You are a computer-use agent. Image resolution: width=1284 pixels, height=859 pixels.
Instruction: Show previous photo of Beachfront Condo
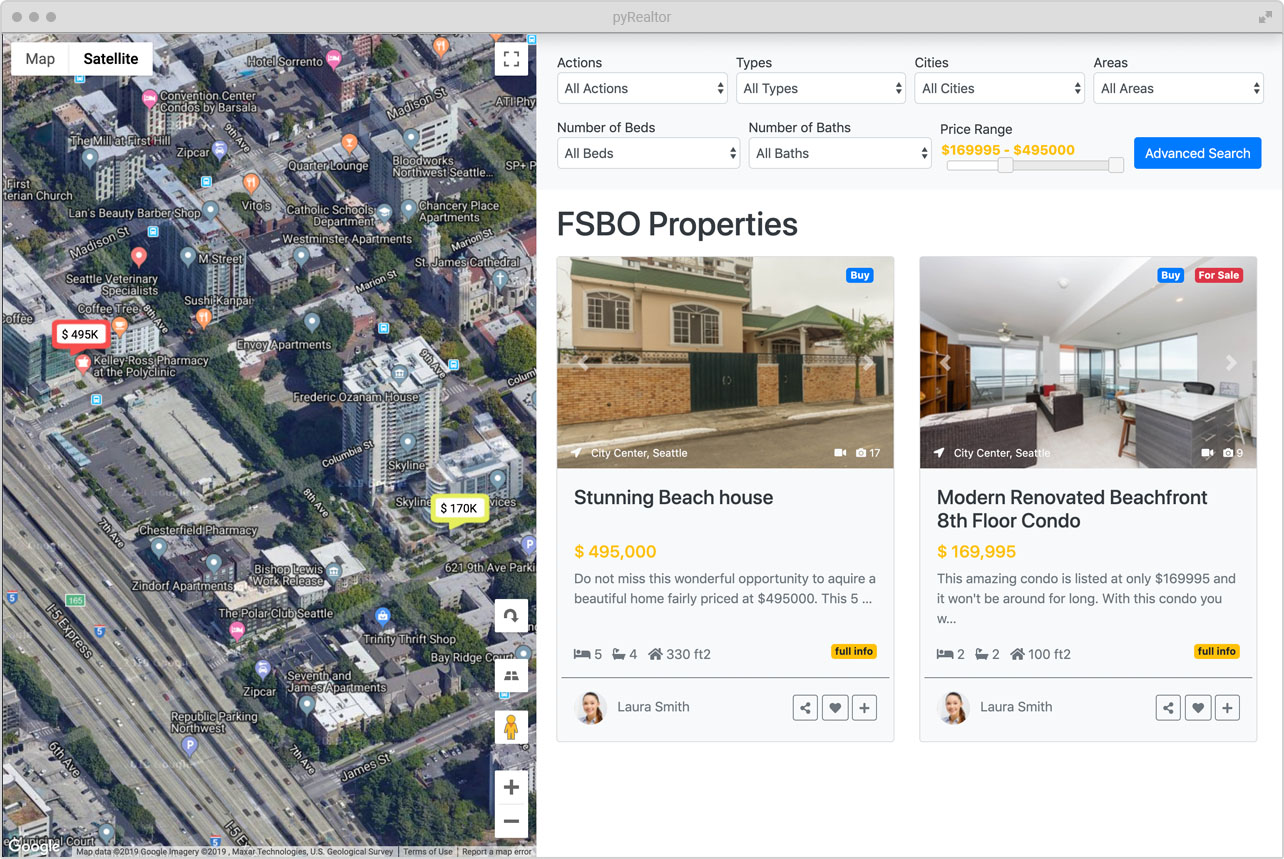945,363
